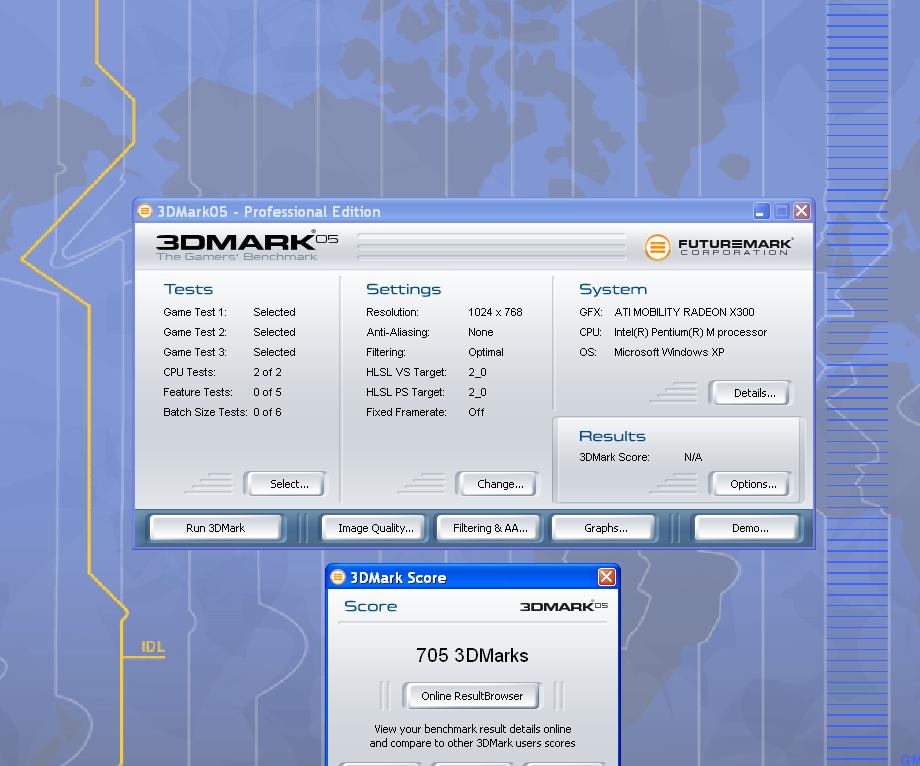The height and width of the screenshot is (766, 920).
Task: Click the 3DMark Score N/A value
Action: coord(693,457)
